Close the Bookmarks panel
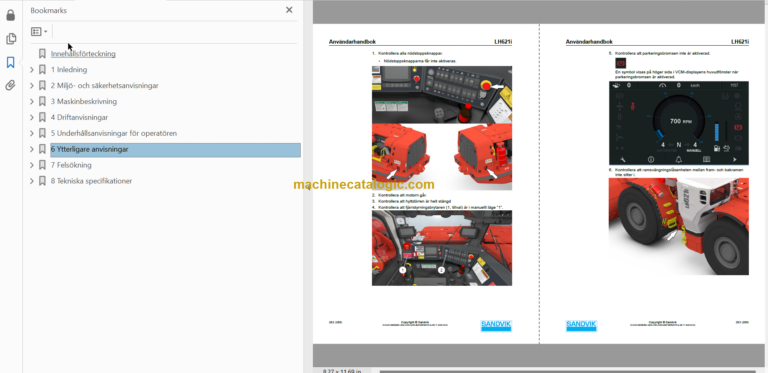Image resolution: width=768 pixels, height=373 pixels. tap(289, 10)
